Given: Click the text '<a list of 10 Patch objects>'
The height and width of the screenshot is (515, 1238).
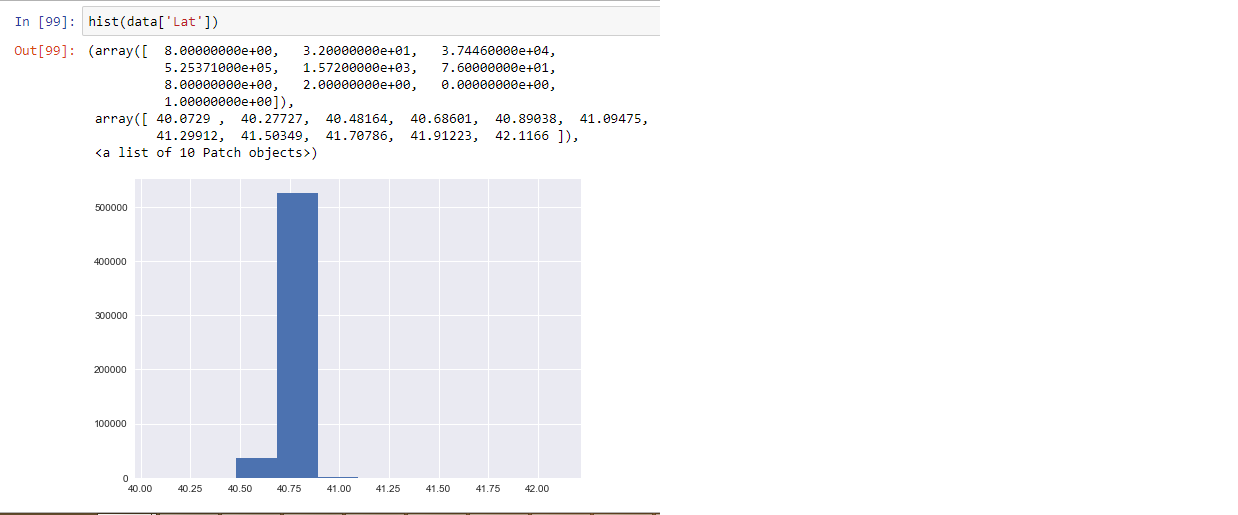Looking at the screenshot, I should [205, 153].
